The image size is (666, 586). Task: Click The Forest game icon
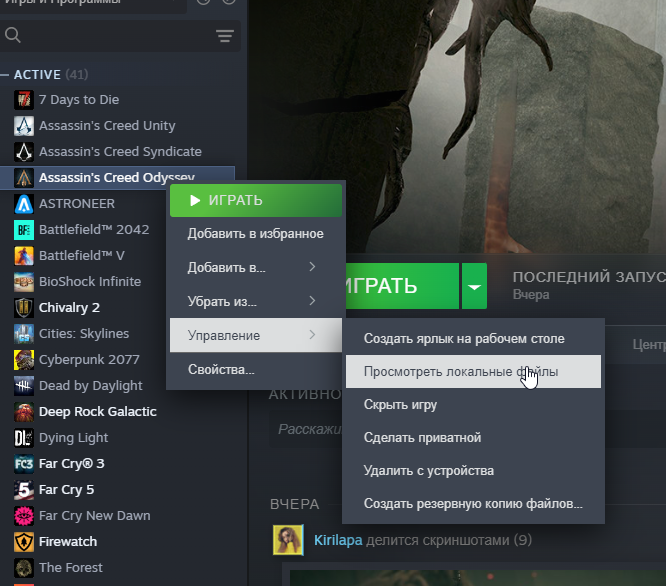(24, 568)
